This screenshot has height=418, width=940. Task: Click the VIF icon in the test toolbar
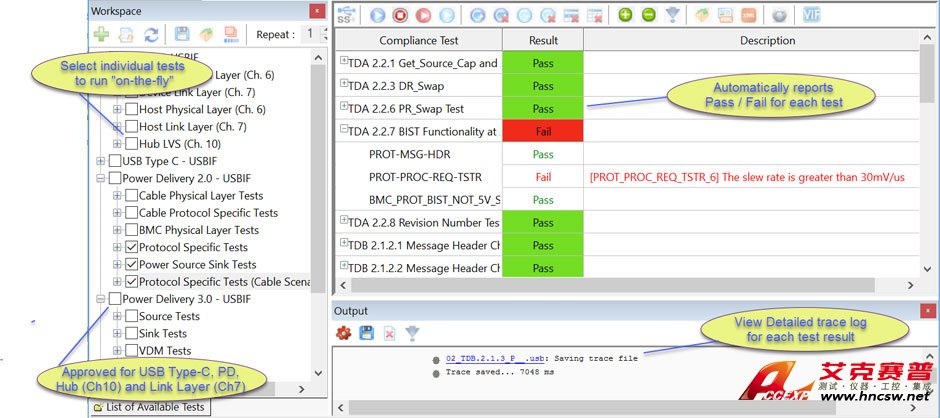pos(812,15)
